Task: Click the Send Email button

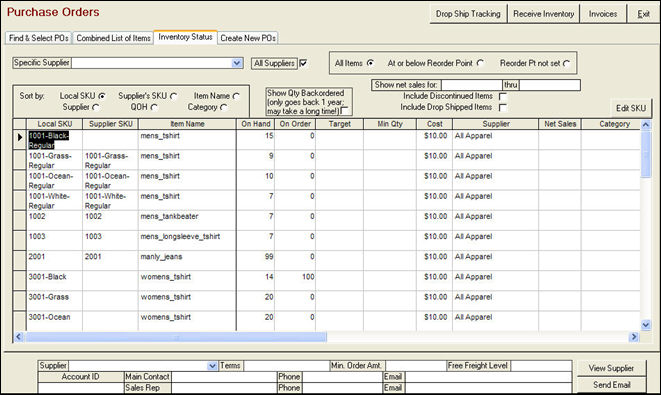Action: [x=611, y=385]
